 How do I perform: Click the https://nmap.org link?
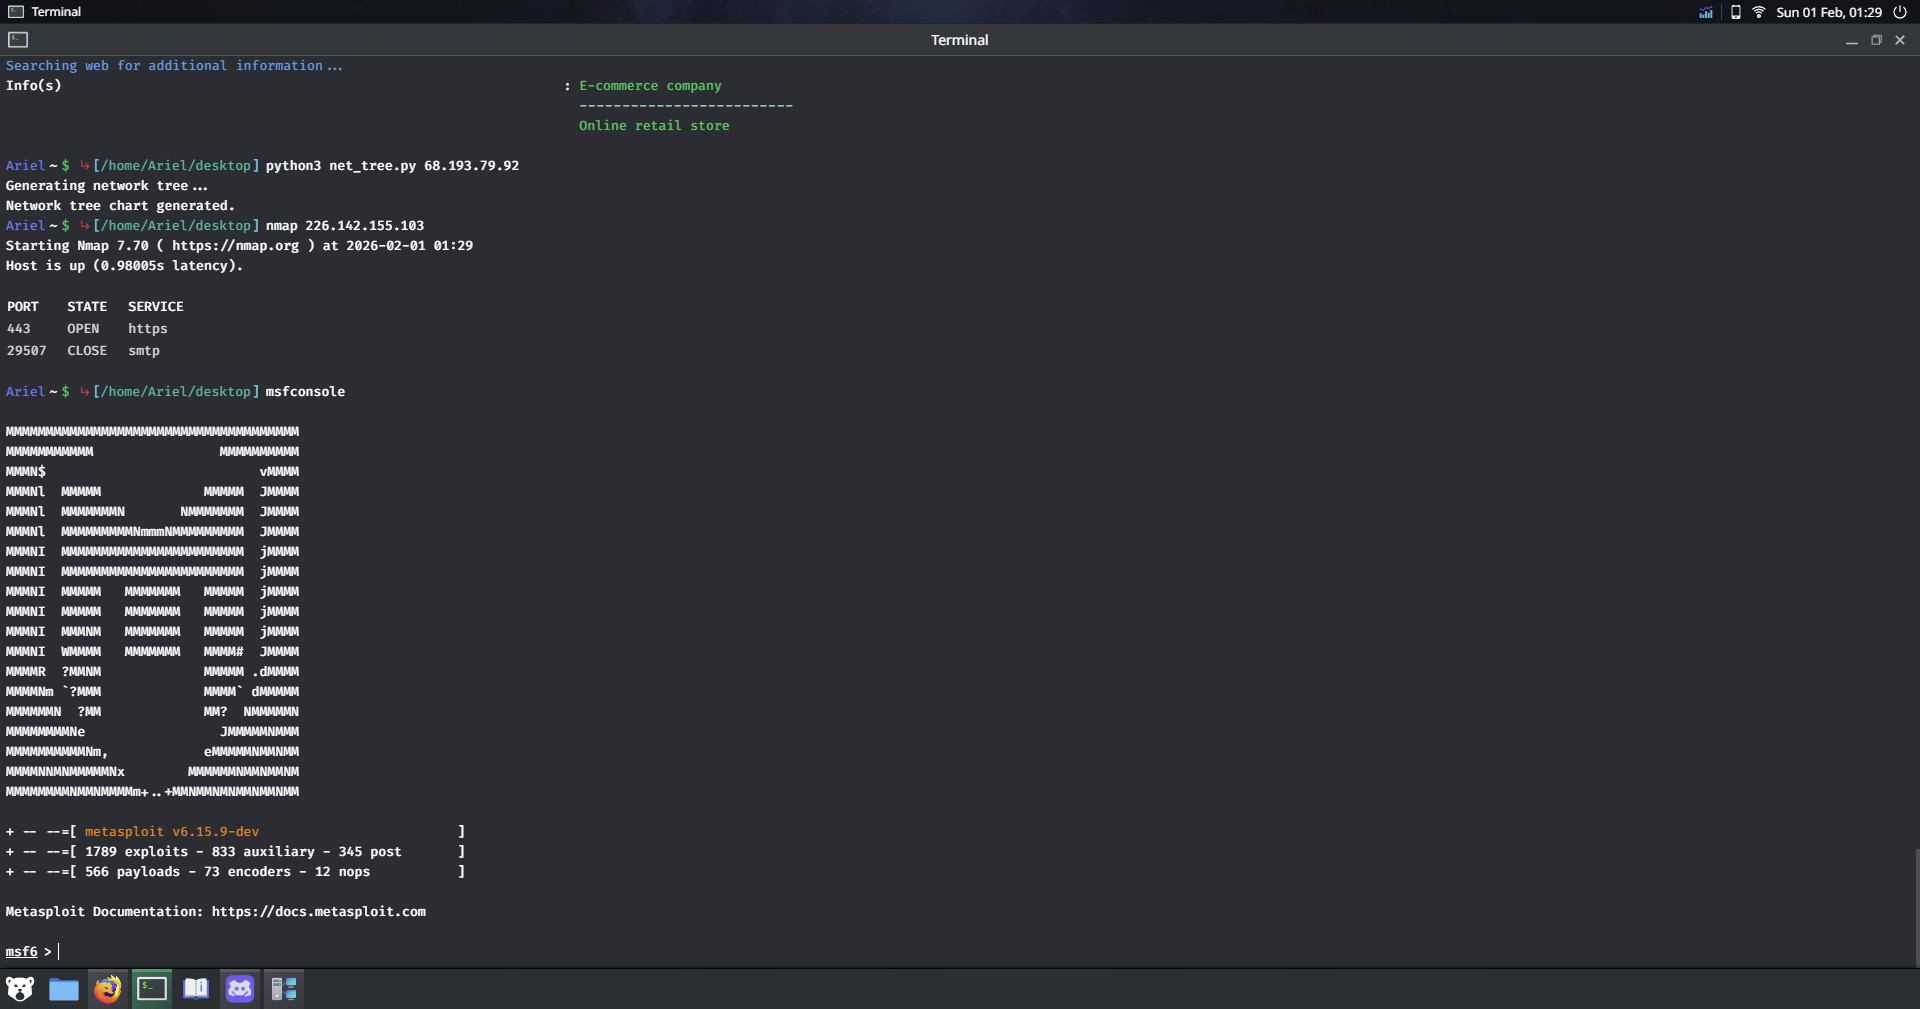pyautogui.click(x=235, y=246)
